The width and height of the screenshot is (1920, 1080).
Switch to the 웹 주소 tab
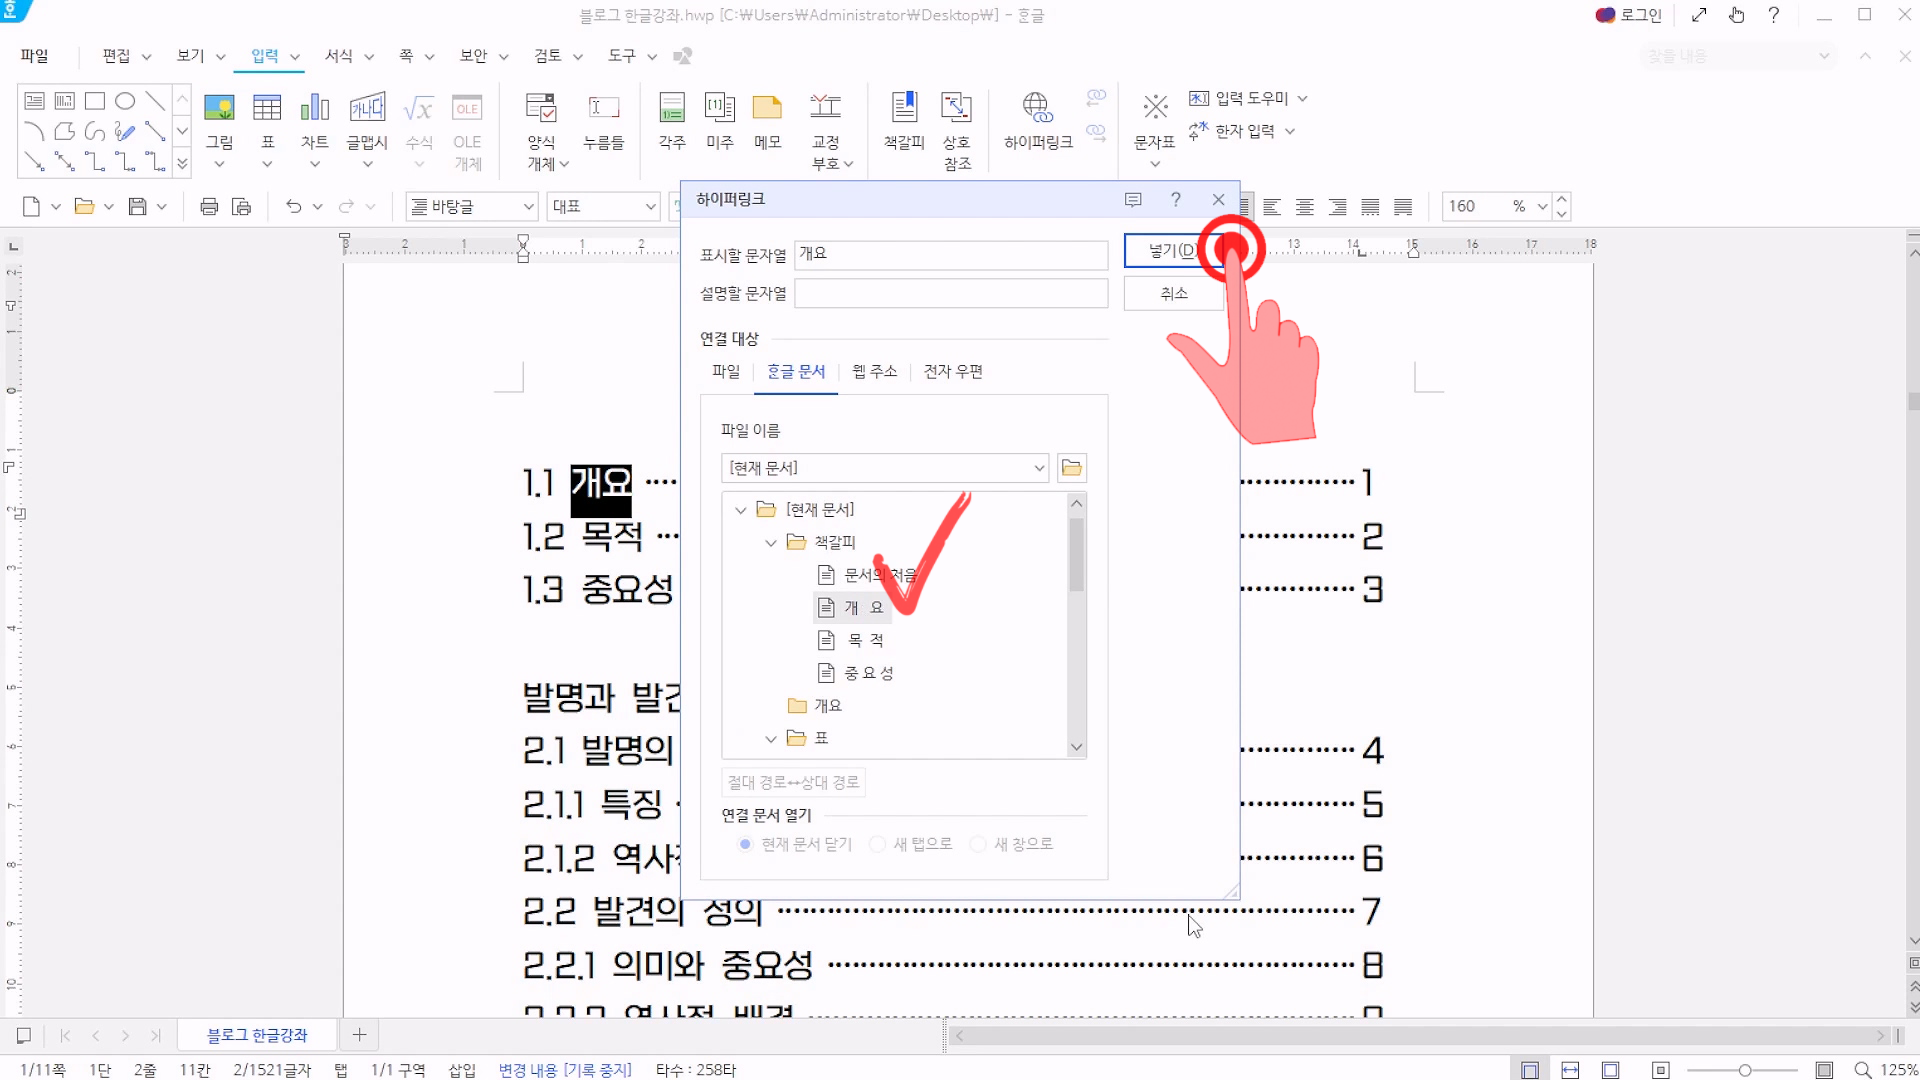pyautogui.click(x=874, y=372)
